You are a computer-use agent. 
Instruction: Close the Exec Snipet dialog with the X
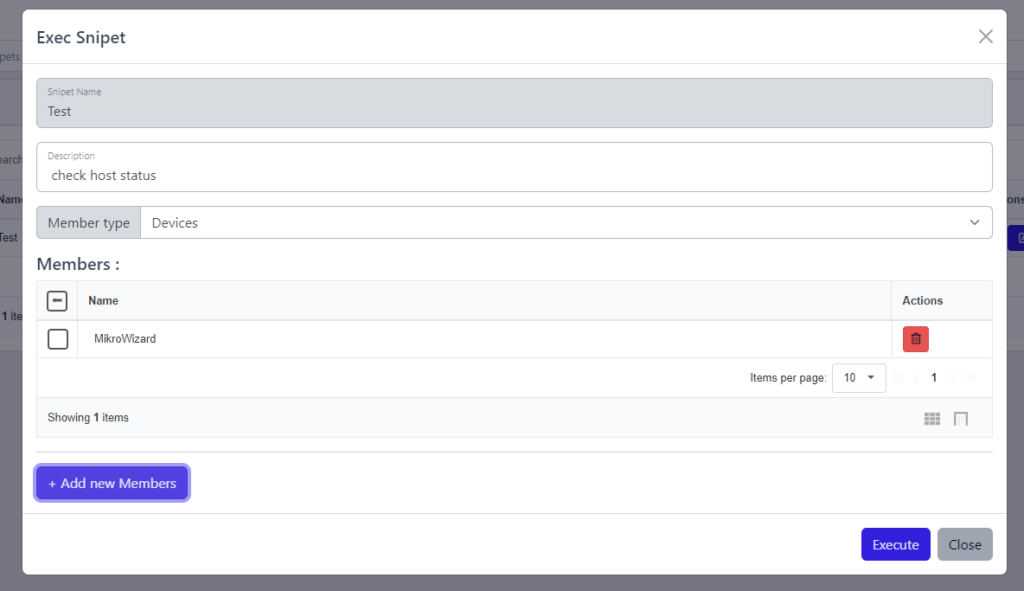coord(985,36)
